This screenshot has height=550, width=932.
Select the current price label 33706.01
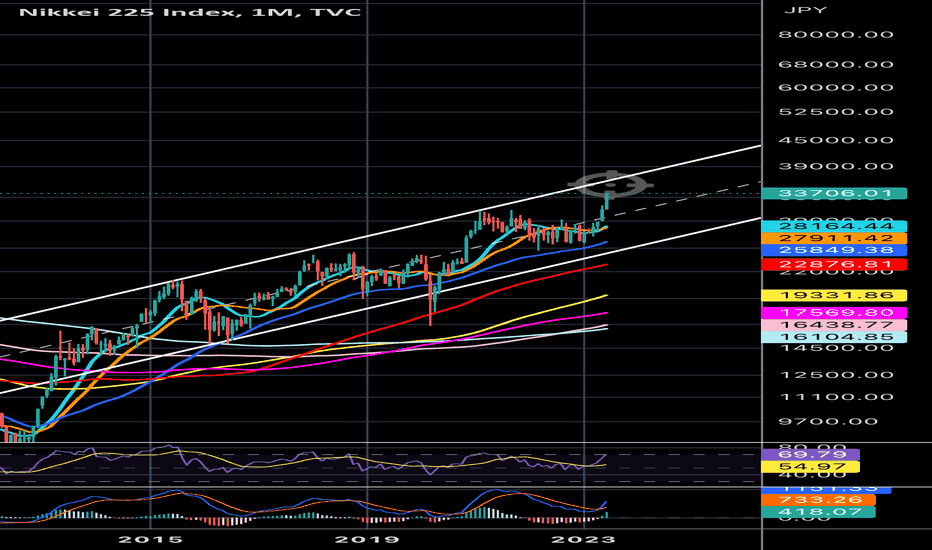834,193
